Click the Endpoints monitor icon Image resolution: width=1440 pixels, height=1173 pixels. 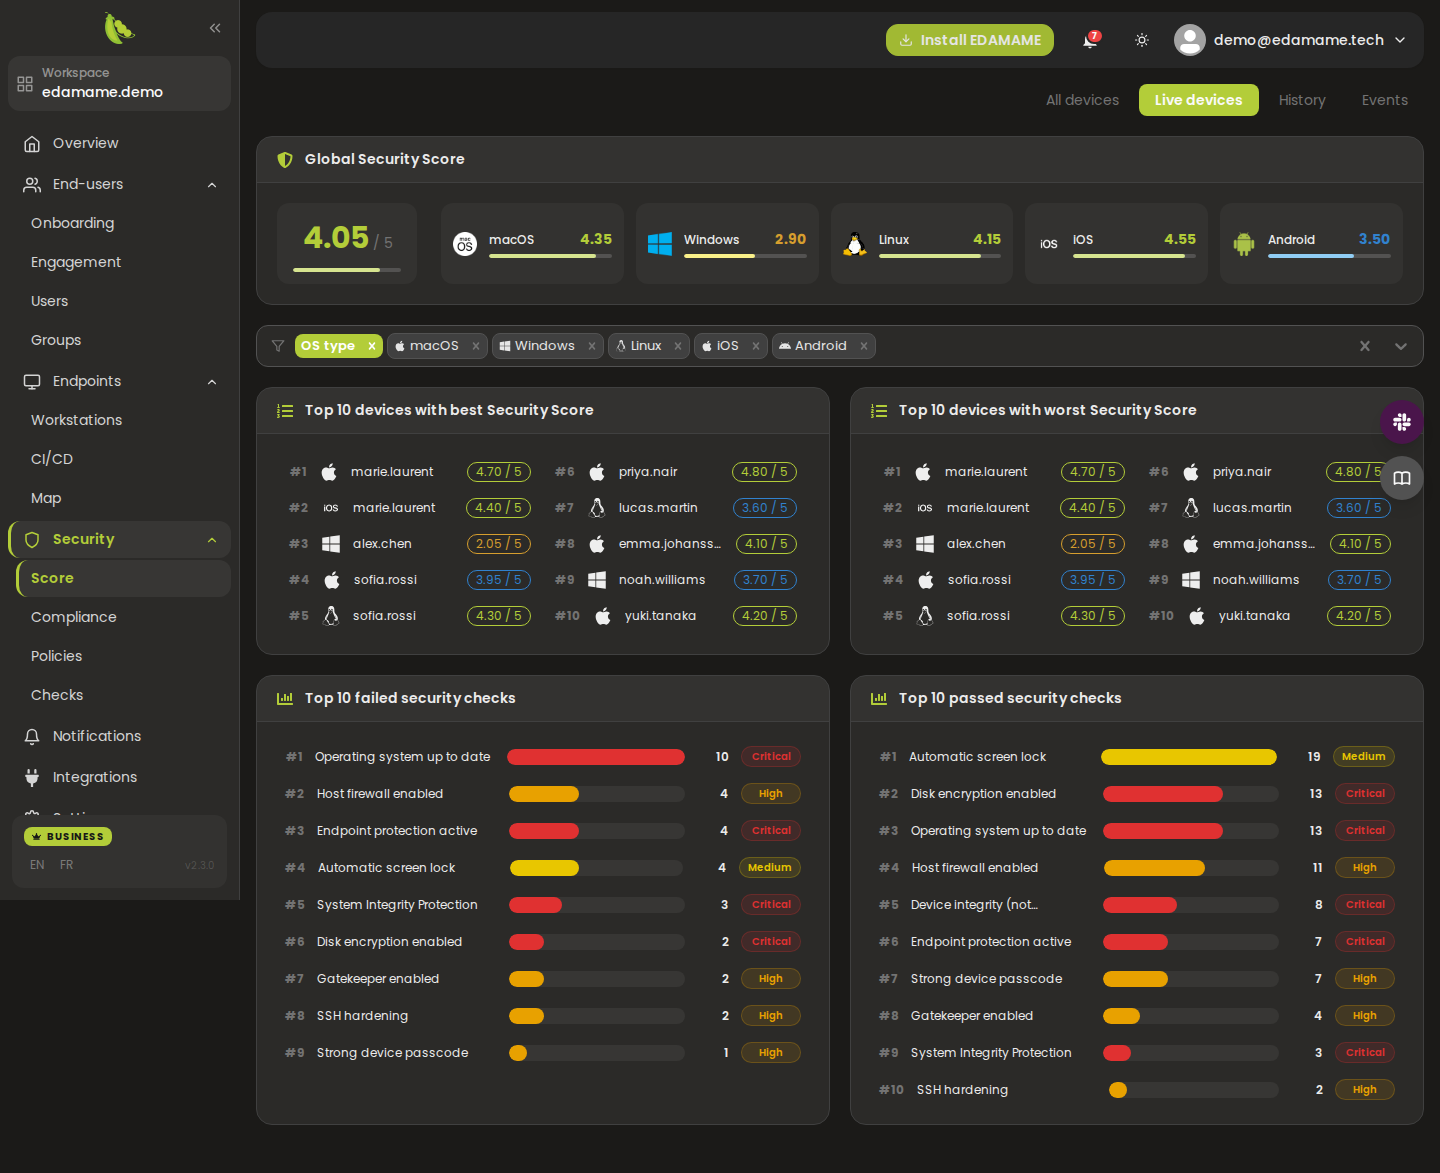(32, 382)
